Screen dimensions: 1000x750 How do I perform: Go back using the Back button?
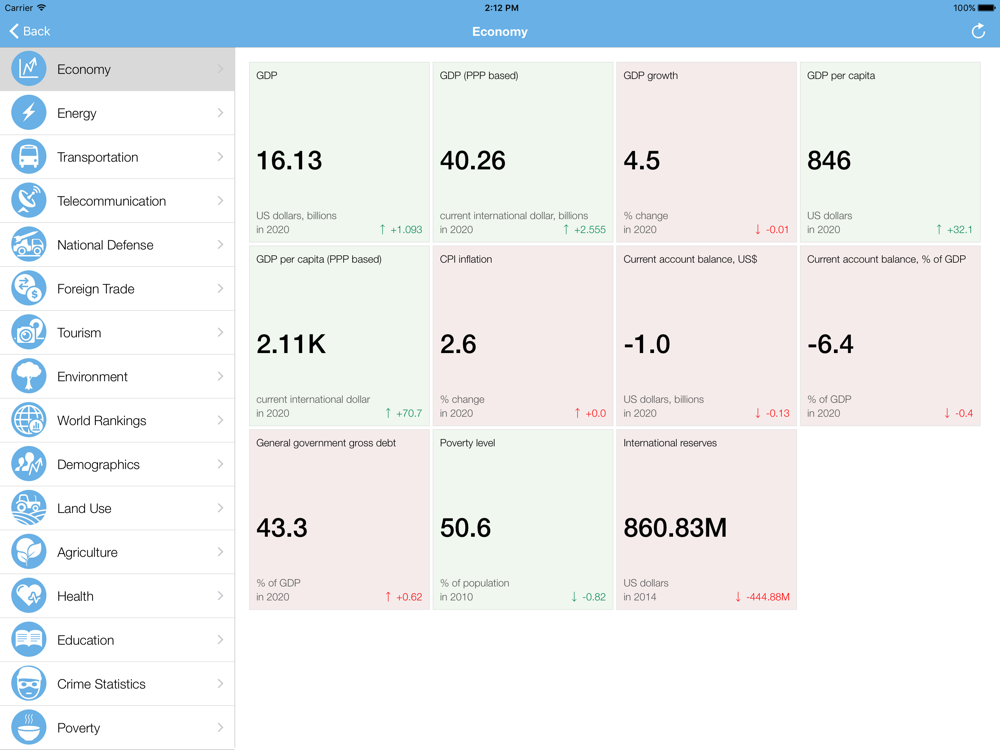click(x=29, y=31)
